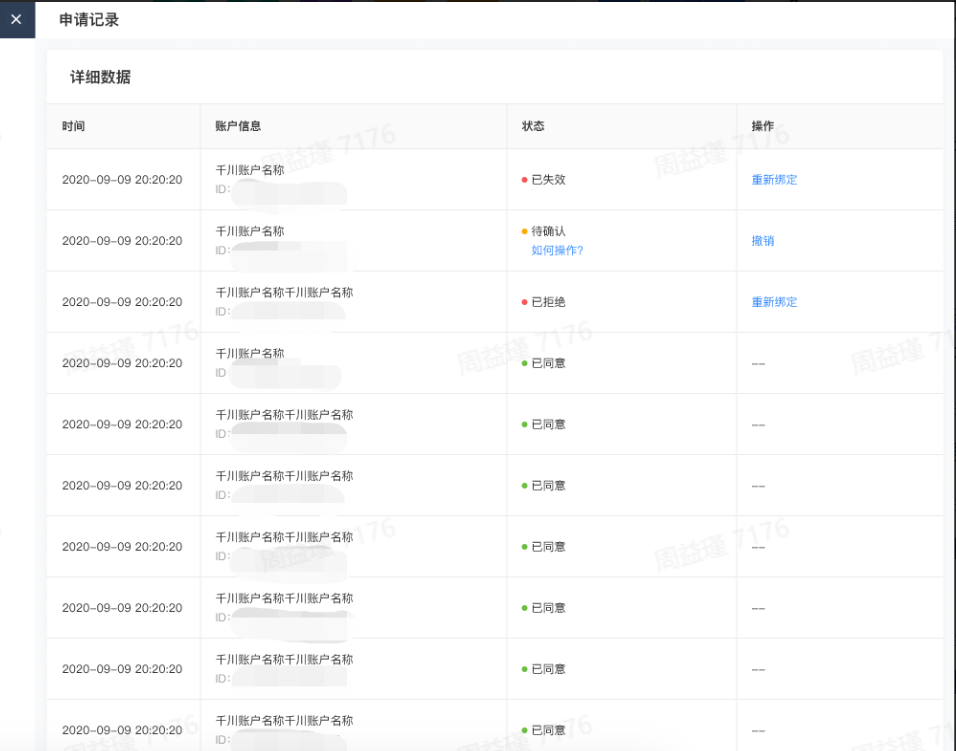
Task: Open the 如何操作? help link
Action: (x=557, y=250)
